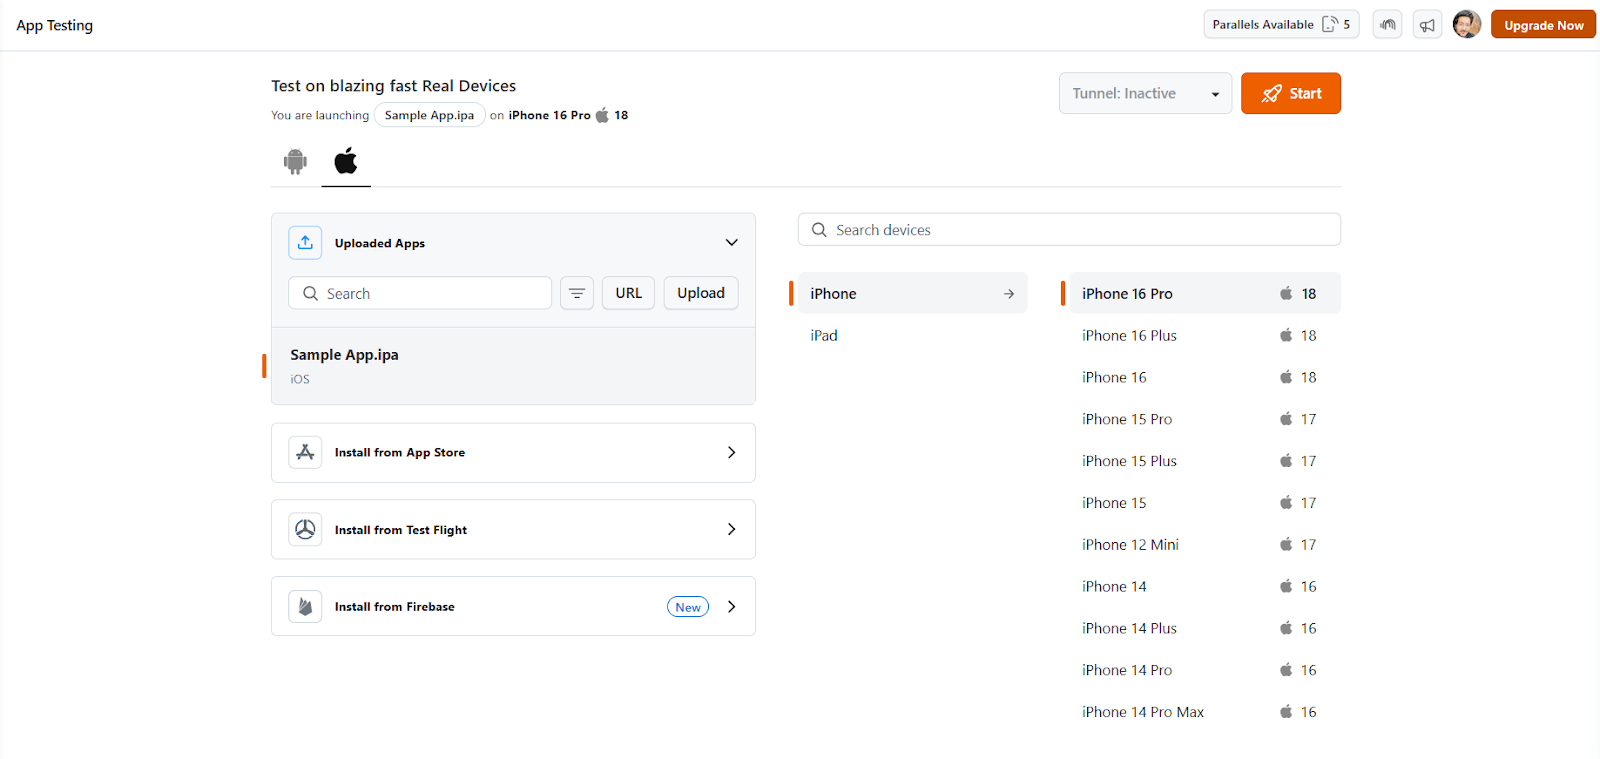Click the App Store icon
Screen dimensions: 1600x759
tap(305, 452)
